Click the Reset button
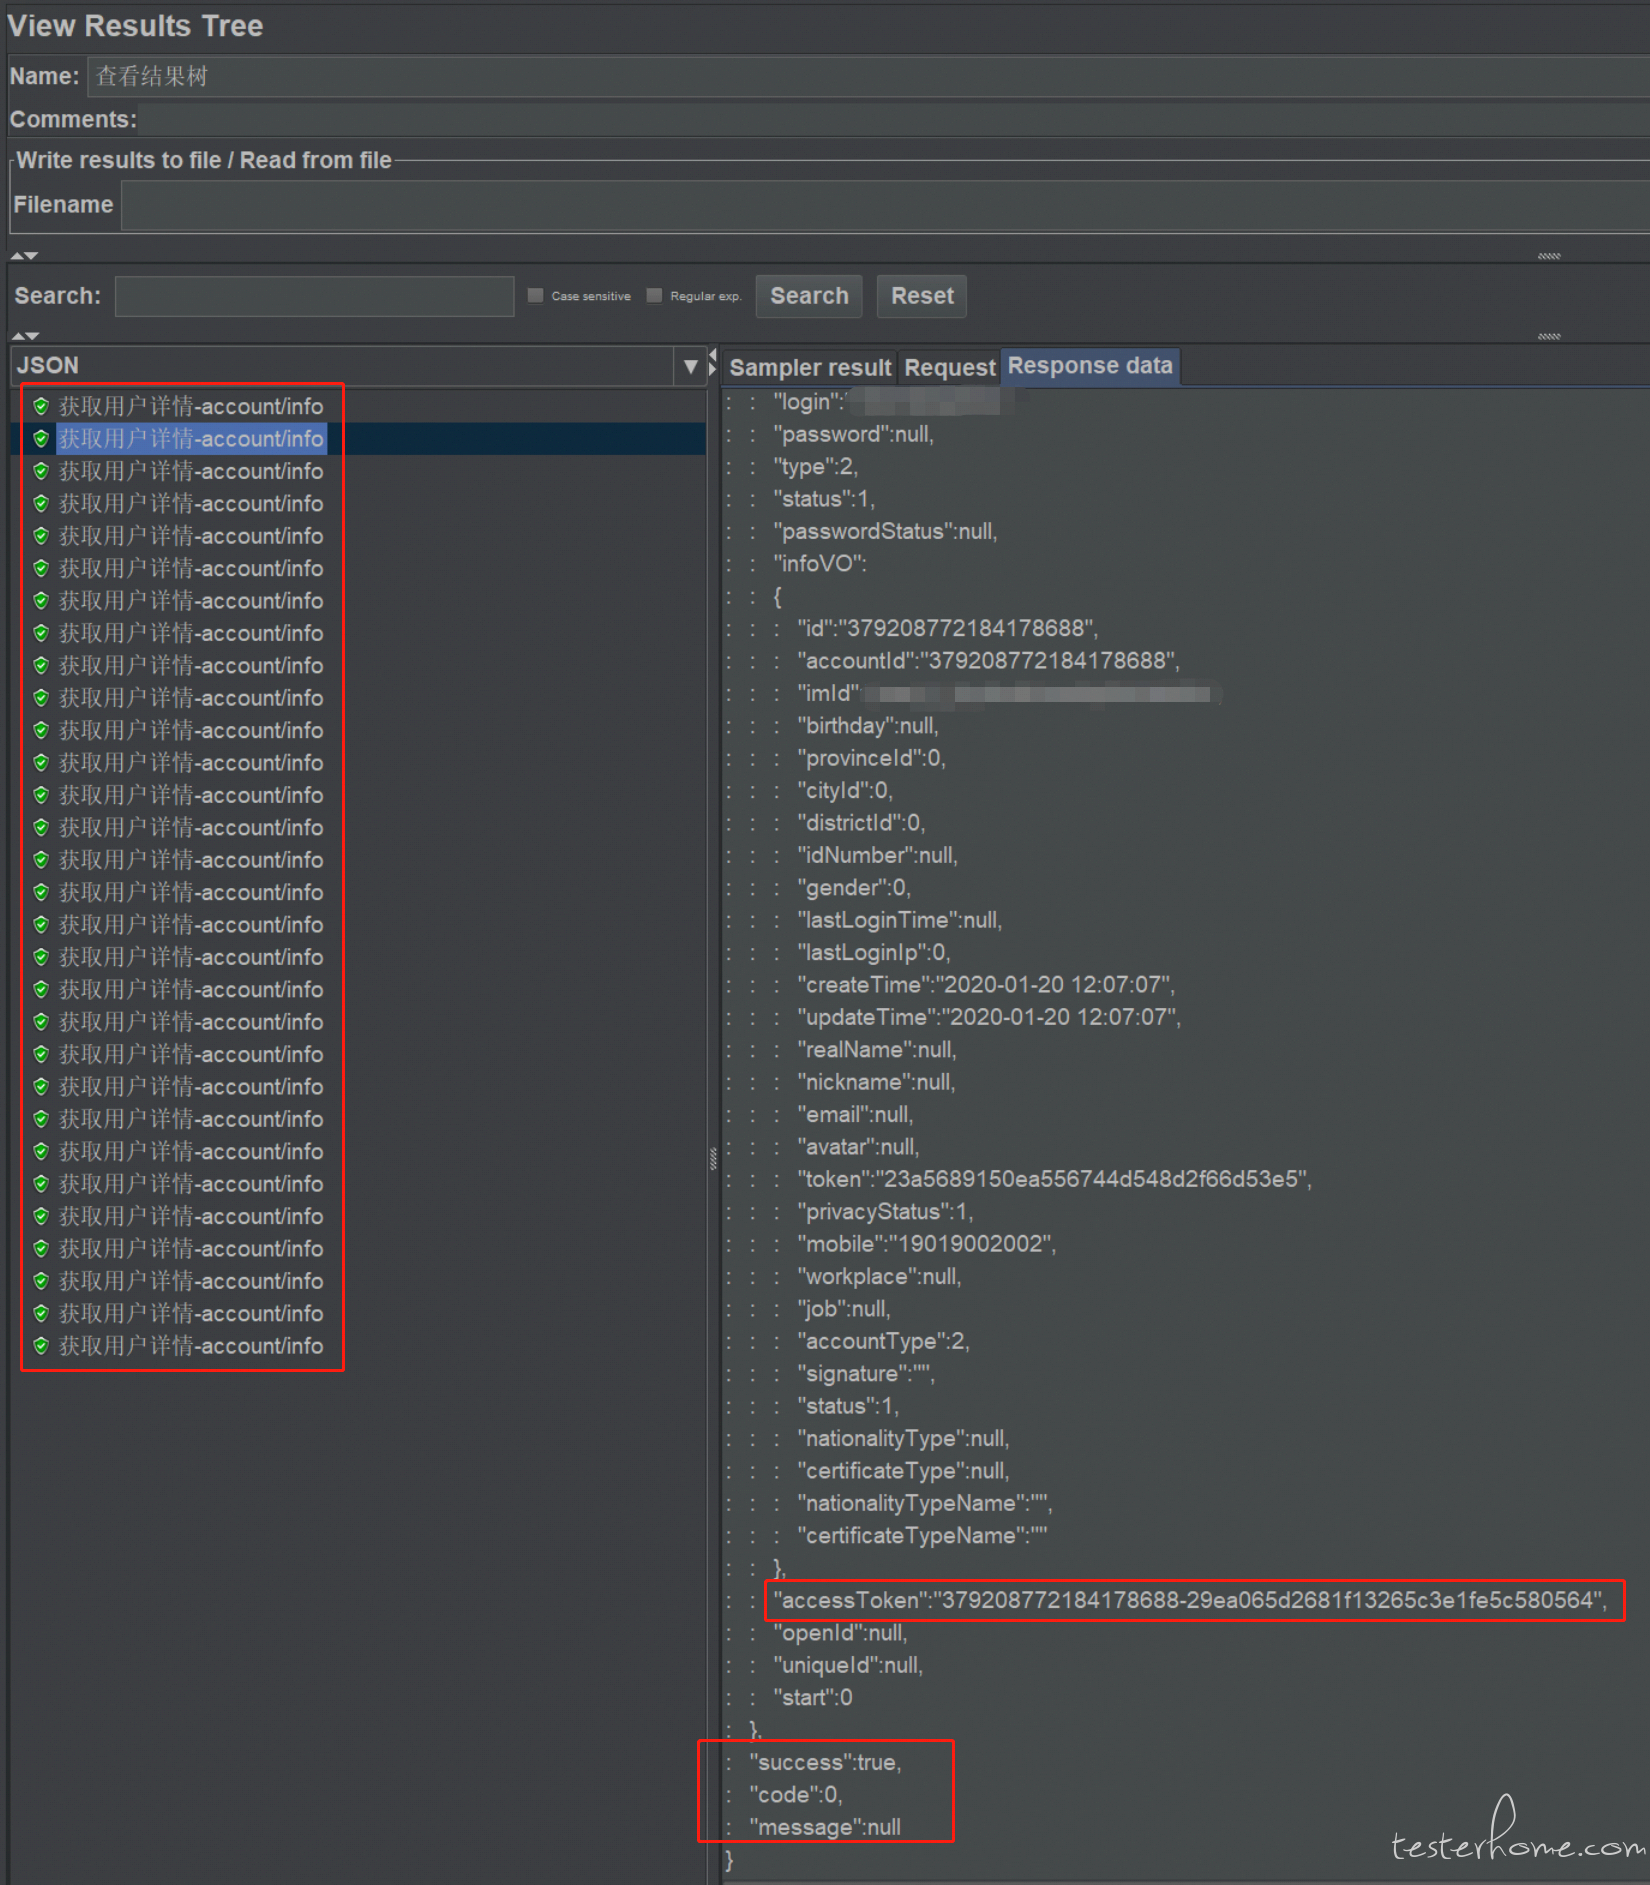1650x1885 pixels. click(x=922, y=296)
